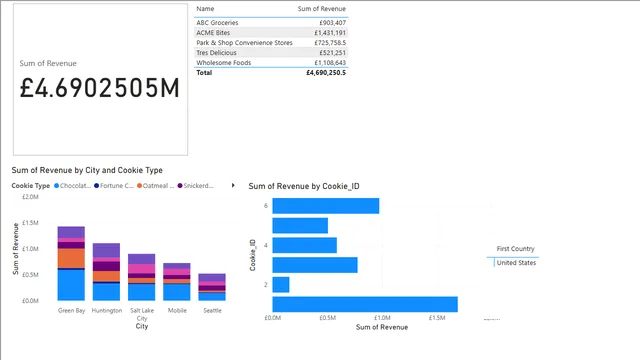The image size is (640, 360).
Task: Select Park & Shop Convenience Stores row
Action: point(271,42)
